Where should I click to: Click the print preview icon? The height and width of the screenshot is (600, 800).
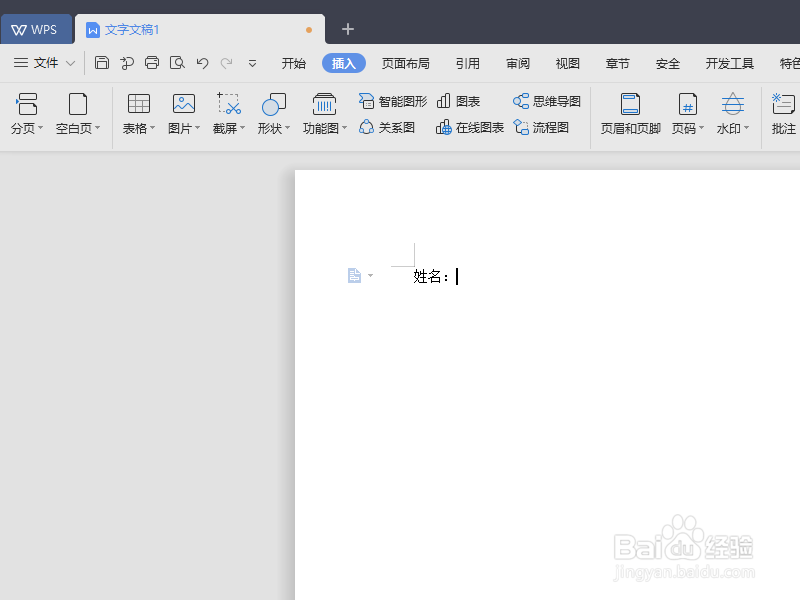pos(177,63)
